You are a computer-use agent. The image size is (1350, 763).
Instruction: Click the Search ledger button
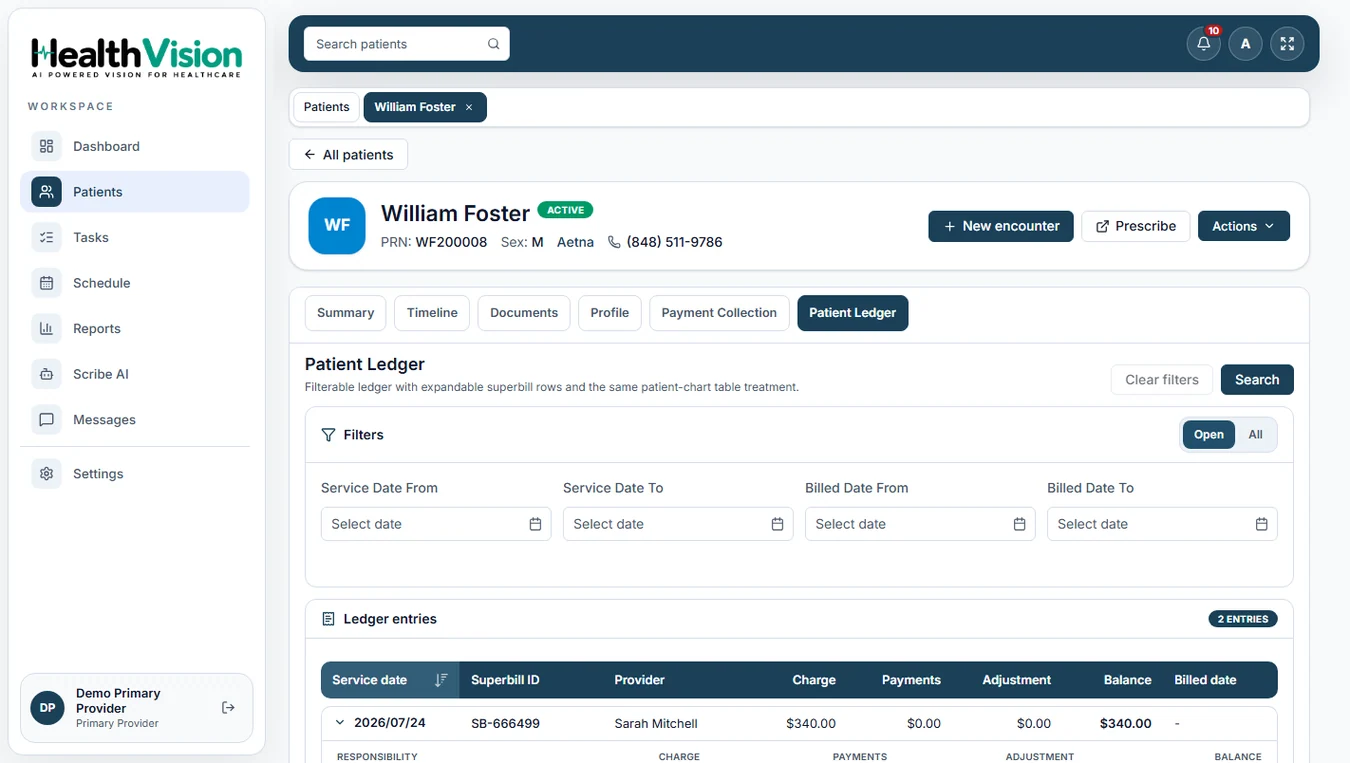[x=1257, y=380]
